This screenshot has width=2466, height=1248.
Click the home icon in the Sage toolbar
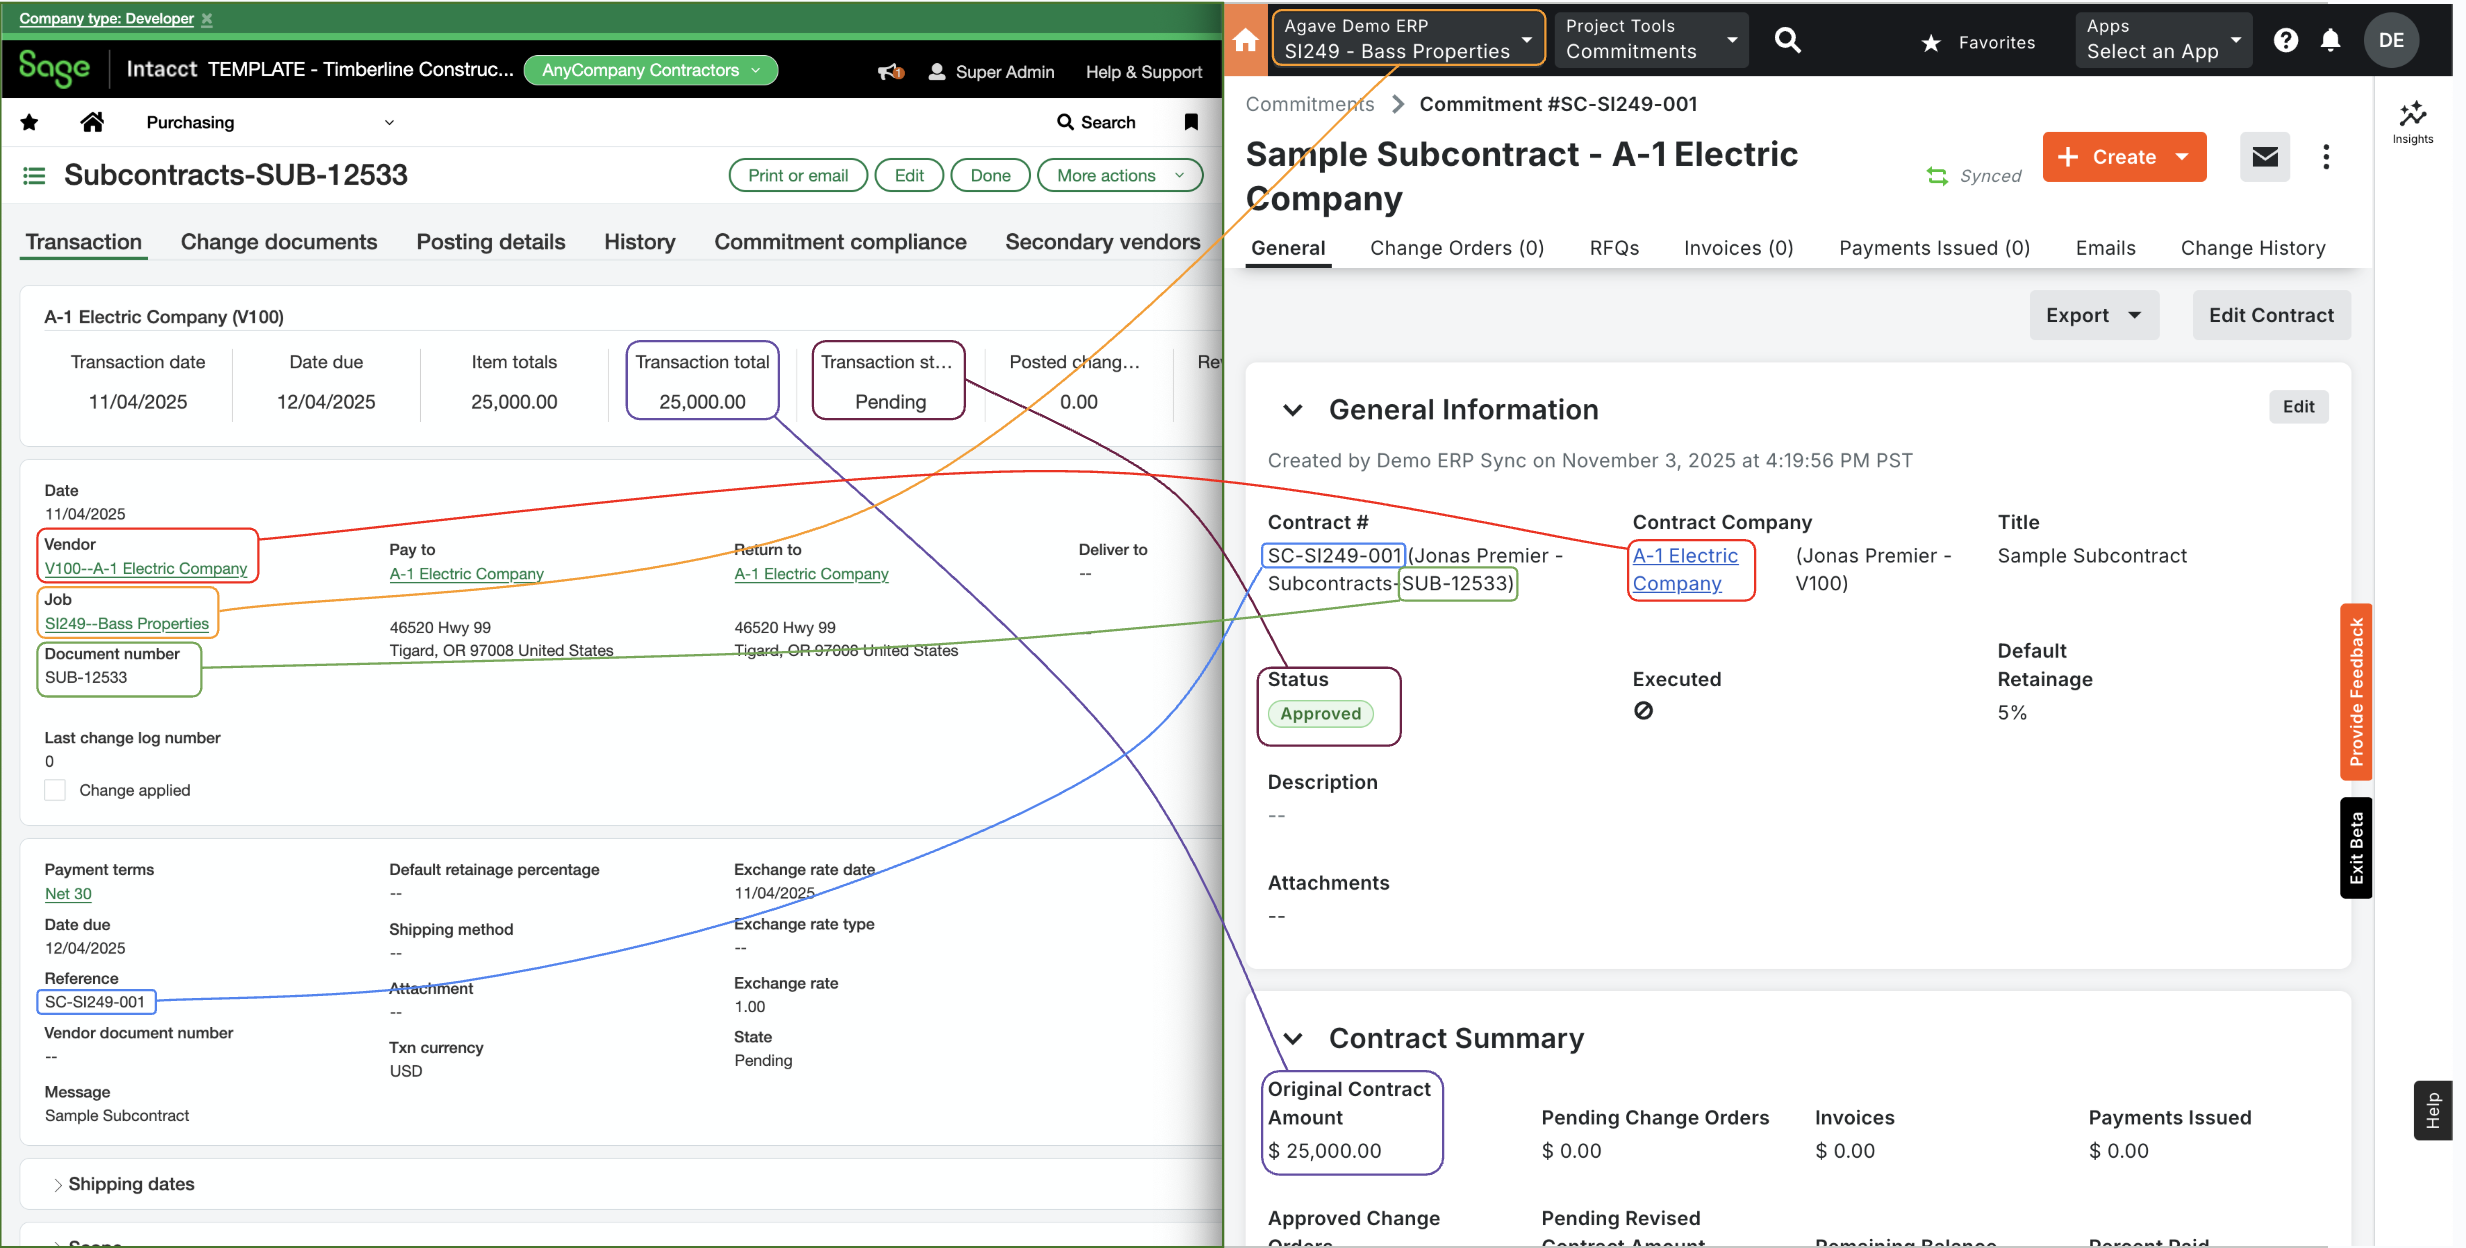click(92, 121)
